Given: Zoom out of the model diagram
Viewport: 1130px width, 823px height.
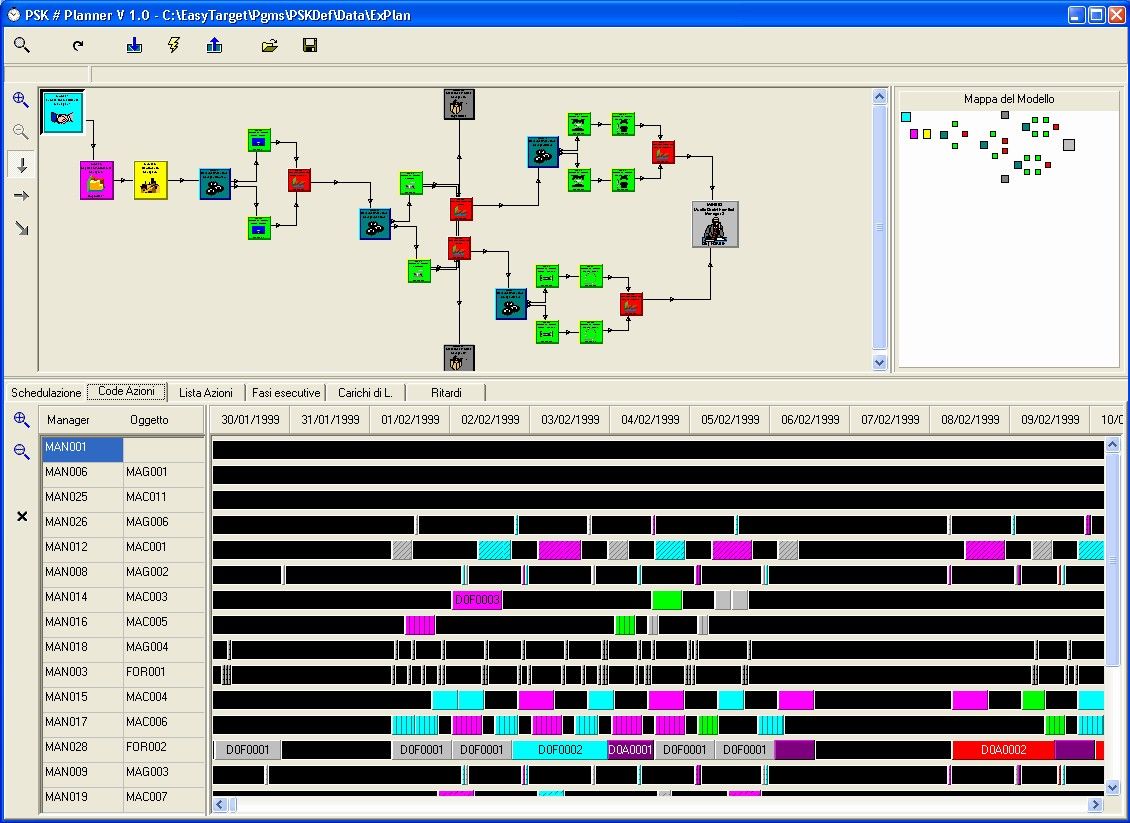Looking at the screenshot, I should (x=21, y=132).
